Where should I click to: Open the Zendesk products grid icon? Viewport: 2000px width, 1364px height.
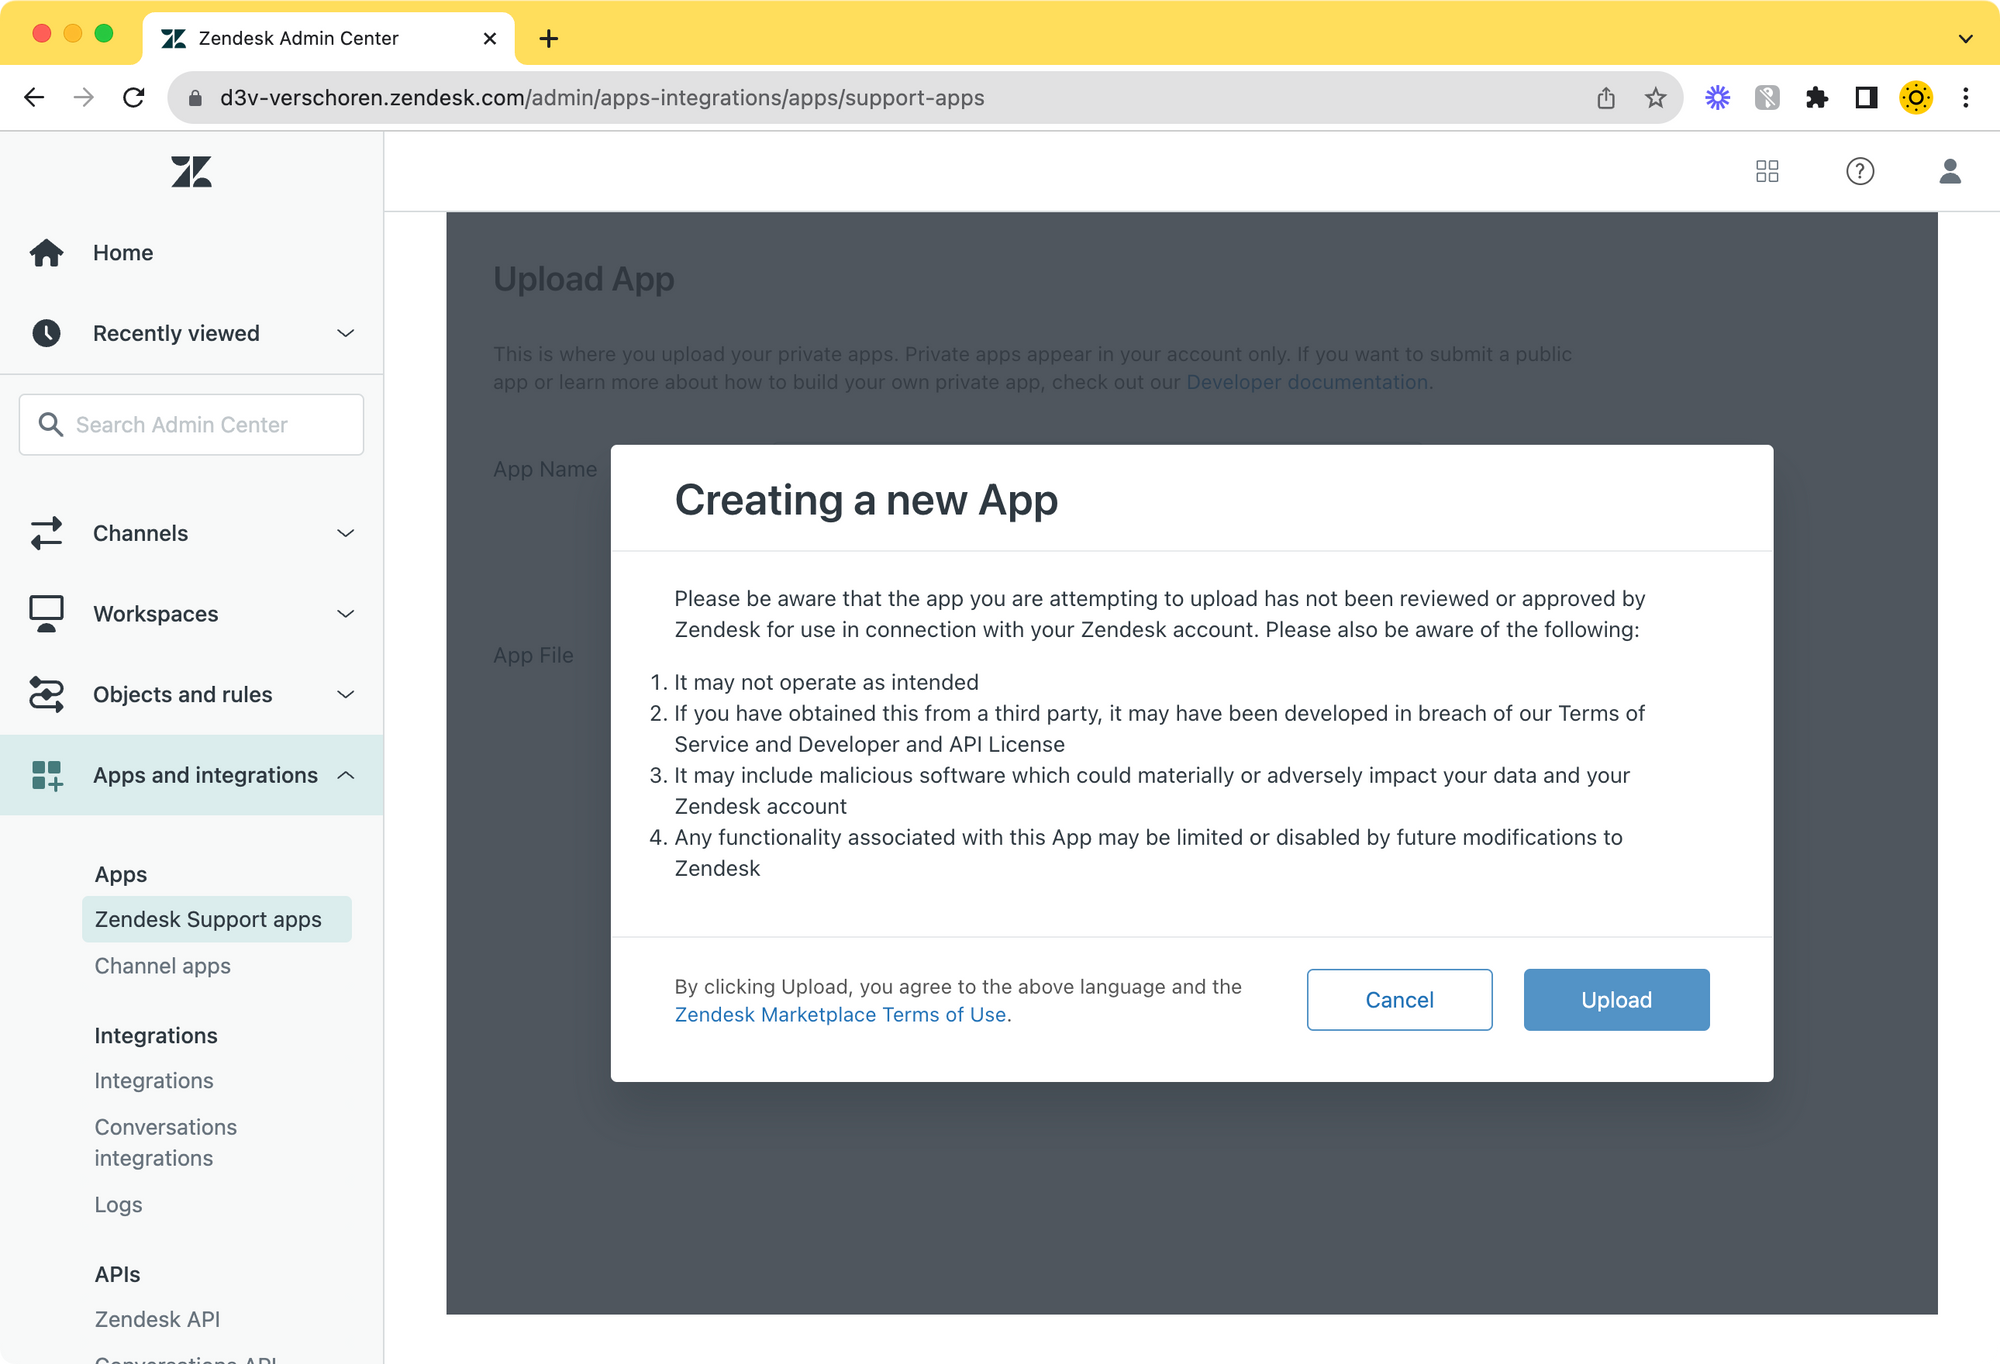[1767, 171]
